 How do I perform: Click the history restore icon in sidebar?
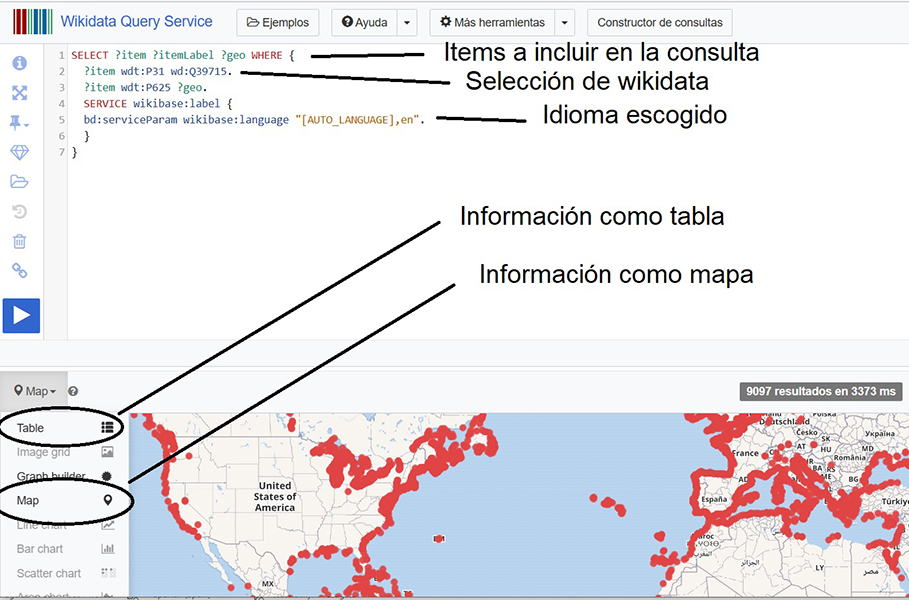pos(20,211)
